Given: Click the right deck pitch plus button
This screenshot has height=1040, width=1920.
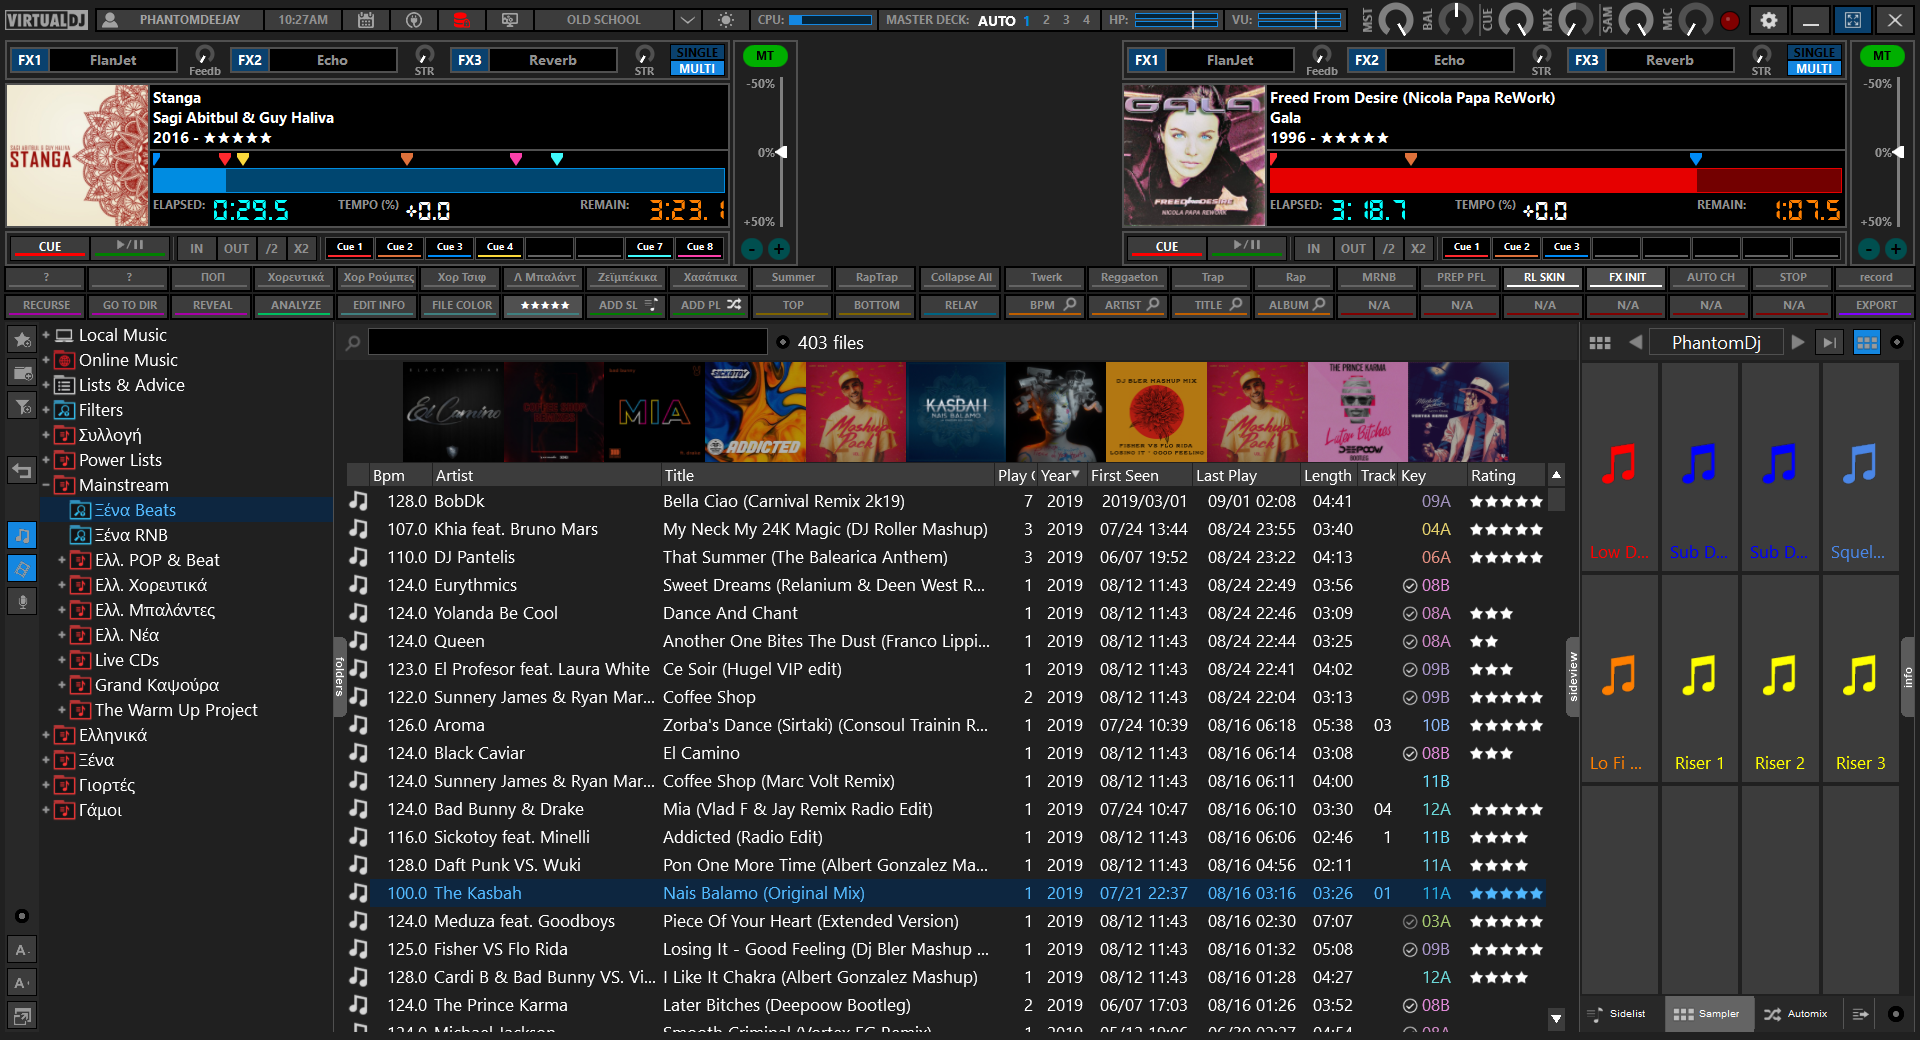Looking at the screenshot, I should (x=1896, y=249).
